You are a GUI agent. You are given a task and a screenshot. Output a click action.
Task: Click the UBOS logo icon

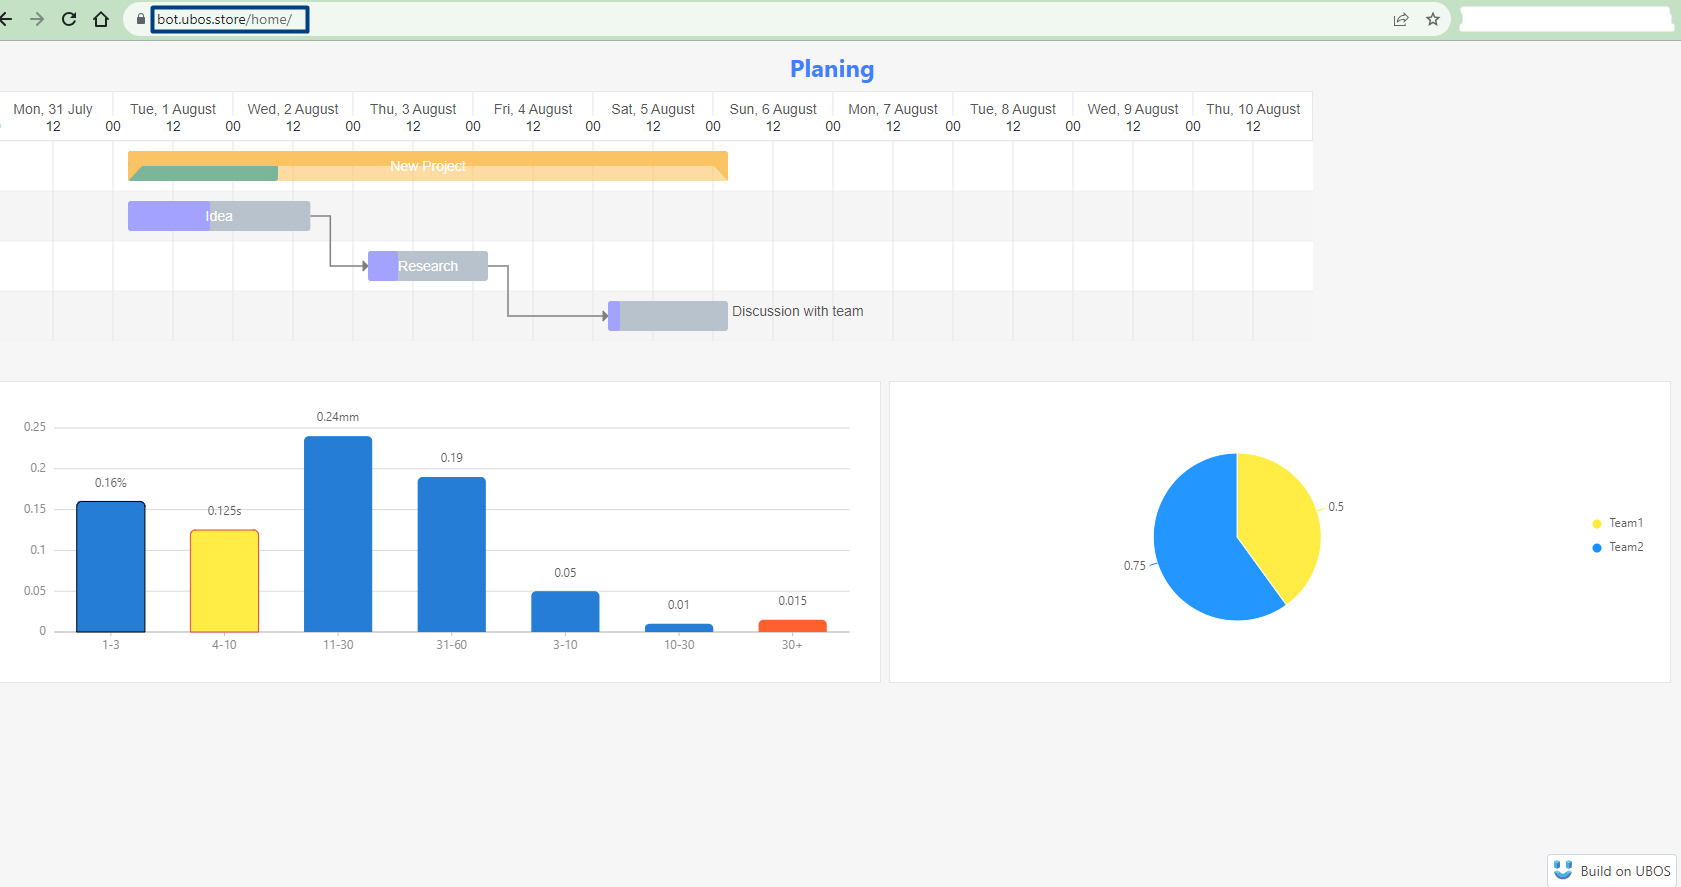pyautogui.click(x=1563, y=870)
